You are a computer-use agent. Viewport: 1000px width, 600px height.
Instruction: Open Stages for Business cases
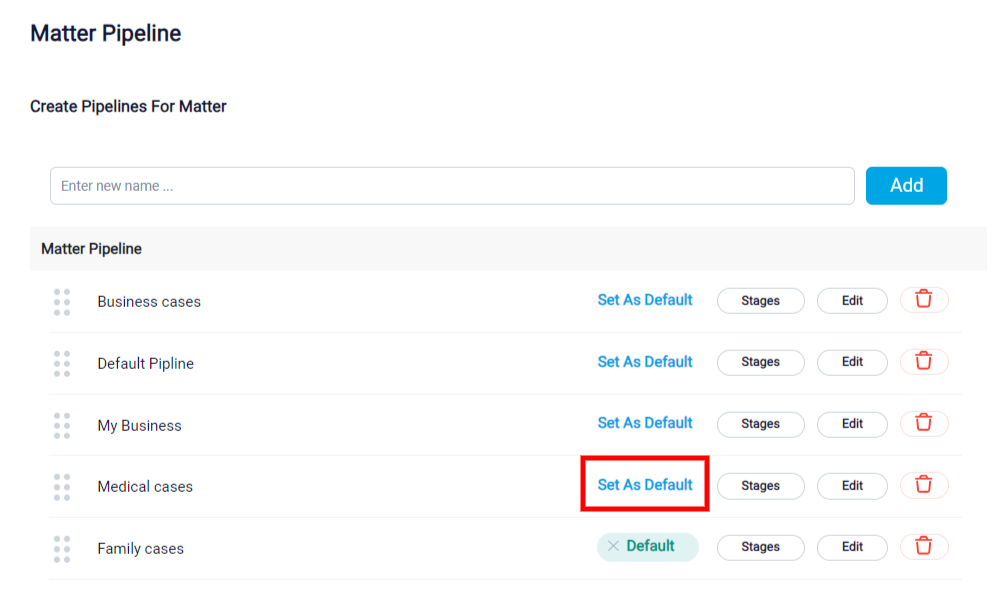[x=760, y=301]
